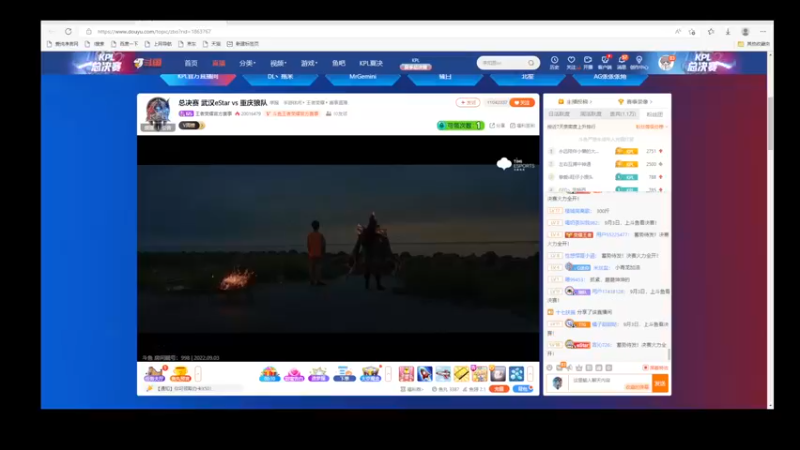Click the chat crown noble icon
Viewport: 800px width, 450px height.
[579, 367]
